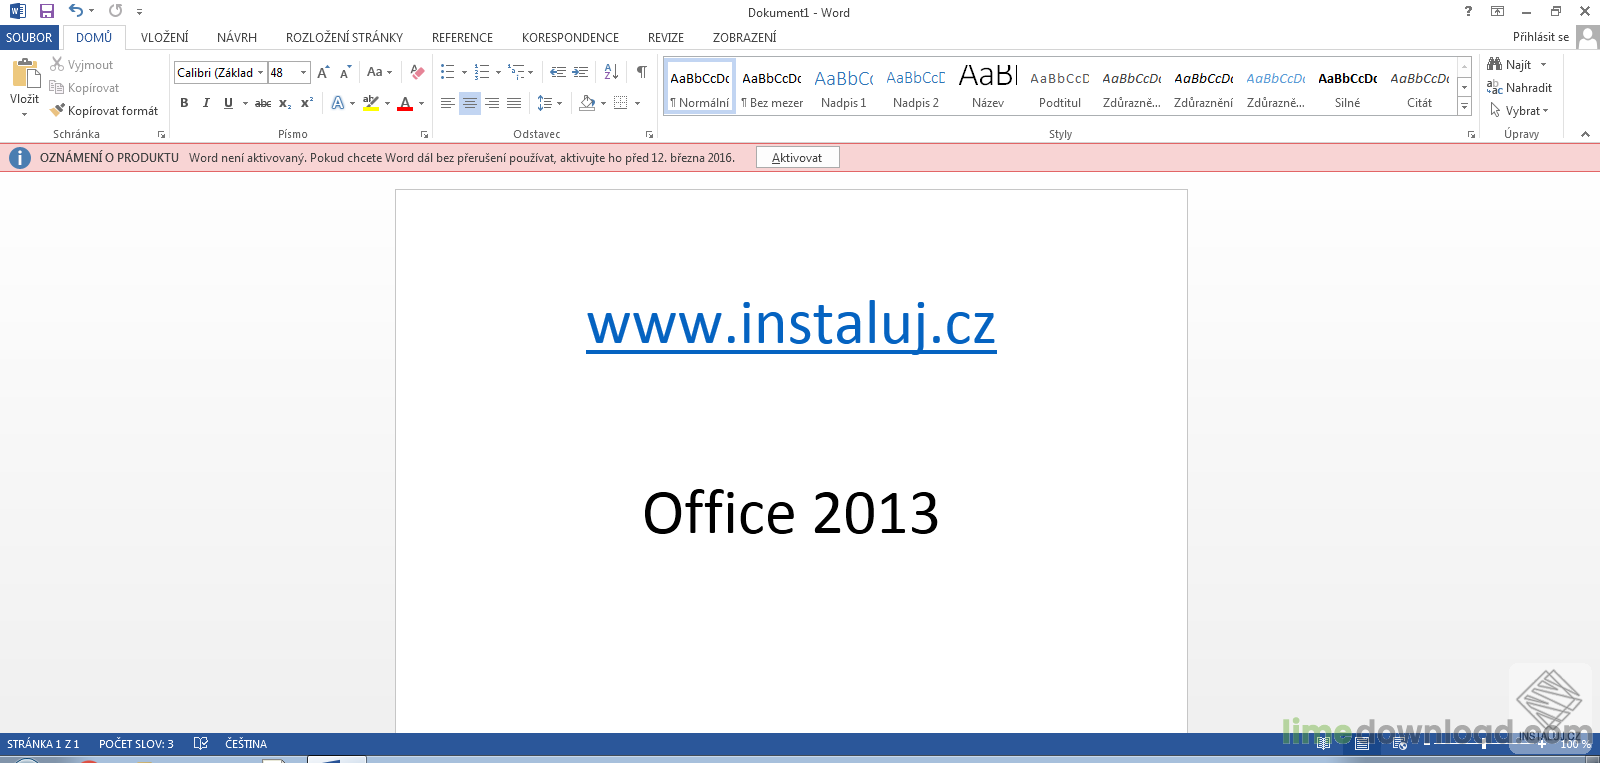The width and height of the screenshot is (1600, 763).
Task: Apply borders with the borders icon
Action: pos(621,103)
